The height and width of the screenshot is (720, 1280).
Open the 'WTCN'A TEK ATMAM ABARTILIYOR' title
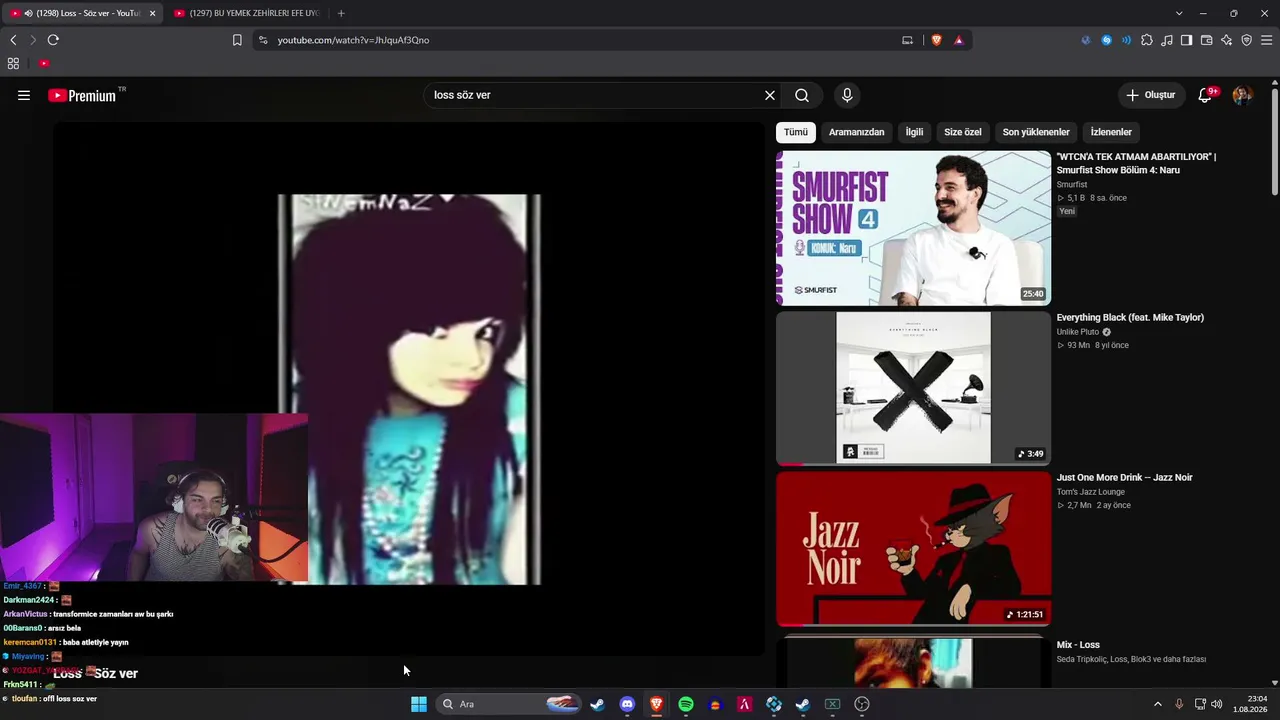[1137, 163]
